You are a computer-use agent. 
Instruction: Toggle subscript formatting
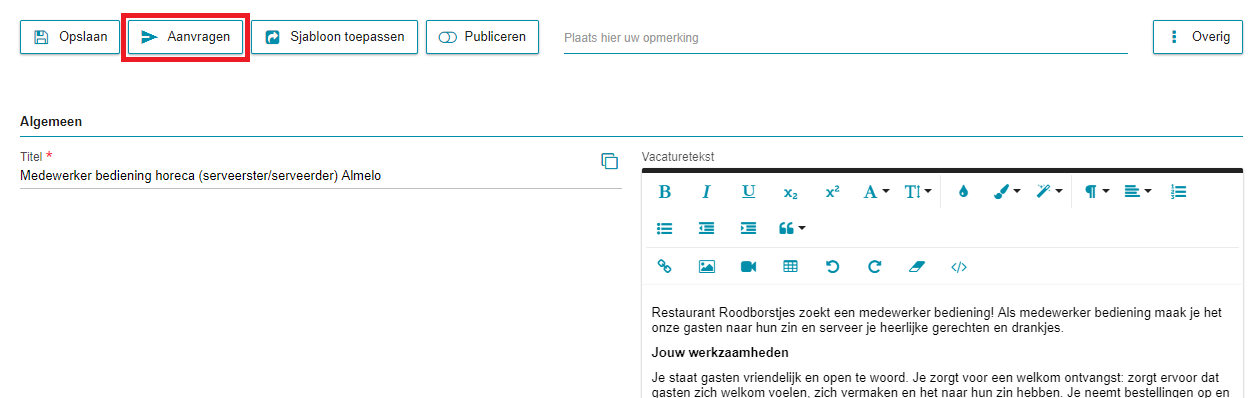click(x=790, y=191)
